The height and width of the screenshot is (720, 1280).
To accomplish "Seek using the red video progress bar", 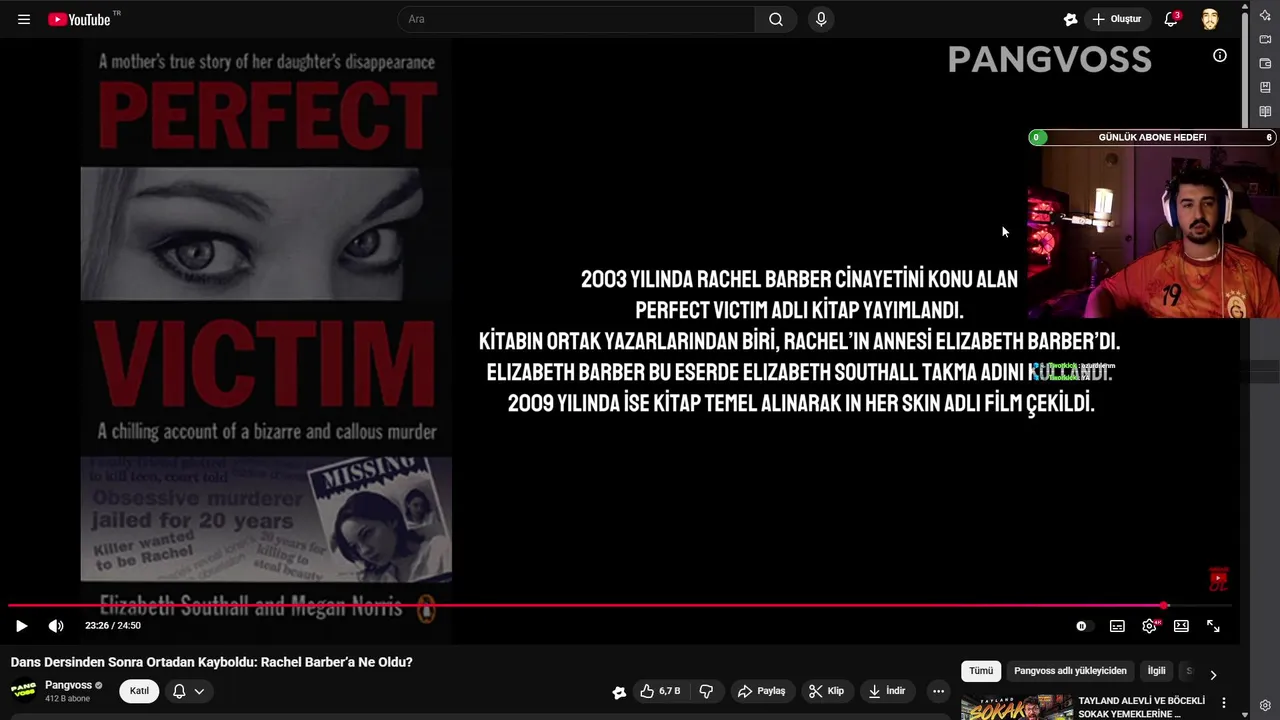I will pyautogui.click(x=620, y=605).
